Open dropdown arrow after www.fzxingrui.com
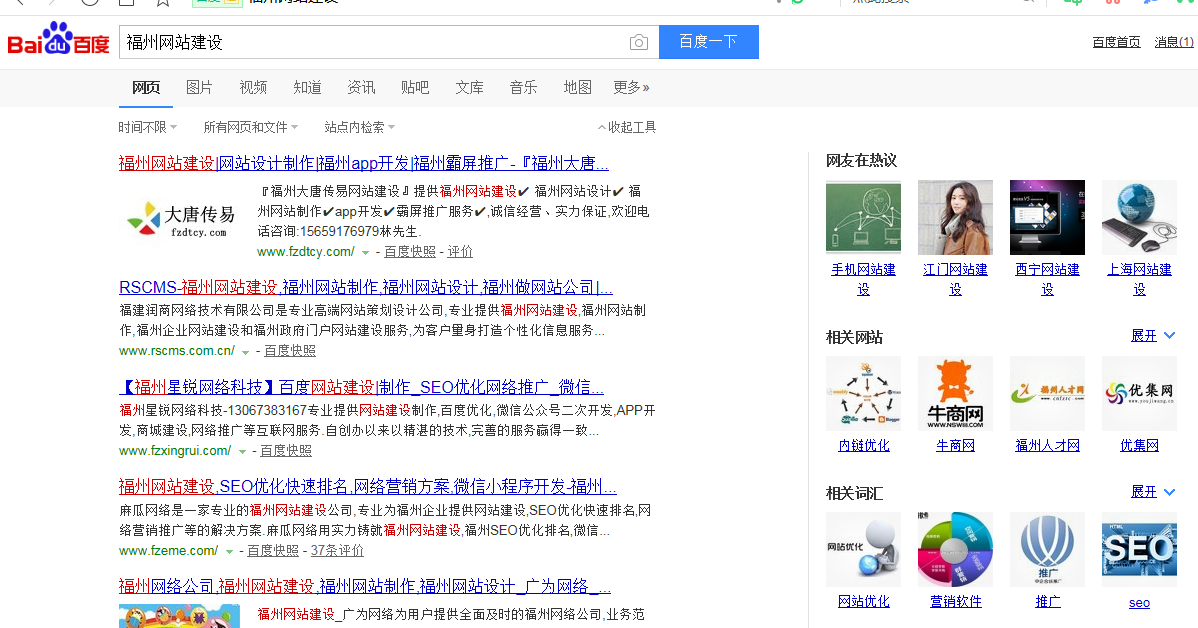1198x628 pixels. click(x=242, y=452)
